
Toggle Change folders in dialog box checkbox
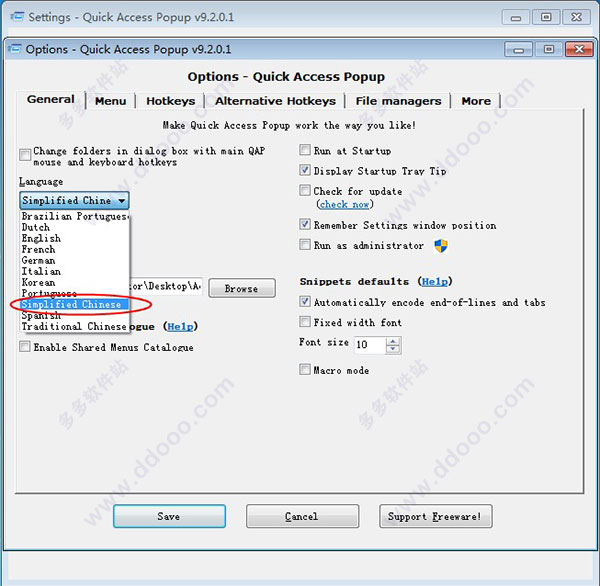pyautogui.click(x=25, y=155)
